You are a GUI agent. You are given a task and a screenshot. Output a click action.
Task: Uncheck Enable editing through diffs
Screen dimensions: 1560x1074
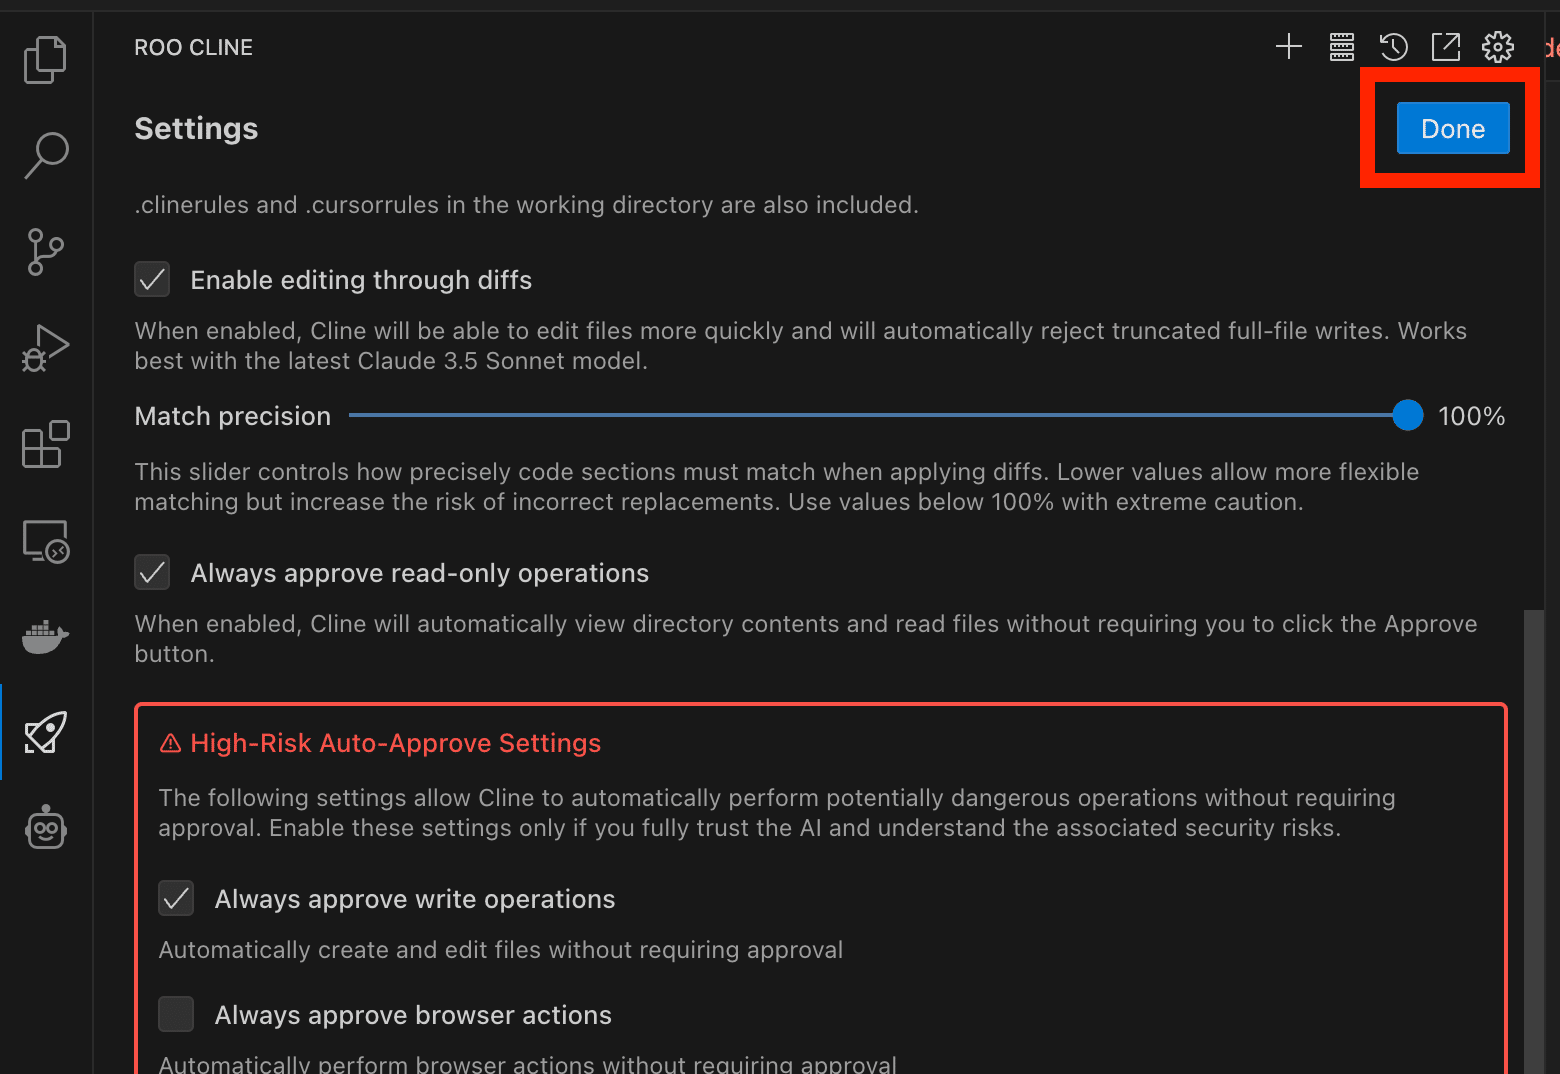pos(152,280)
